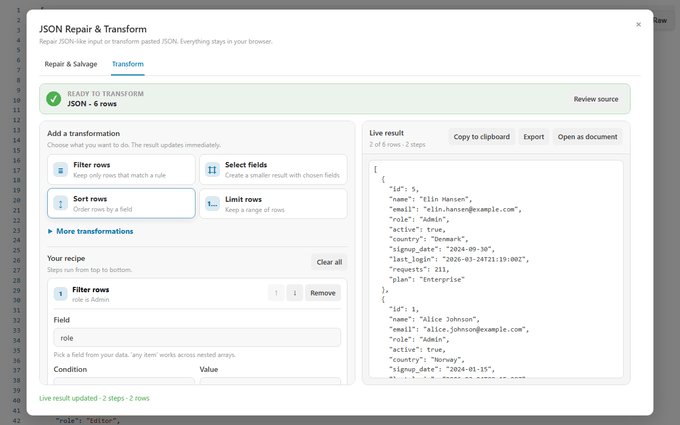Add a Filter rows transformation
This screenshot has height=425, width=680.
tap(121, 170)
